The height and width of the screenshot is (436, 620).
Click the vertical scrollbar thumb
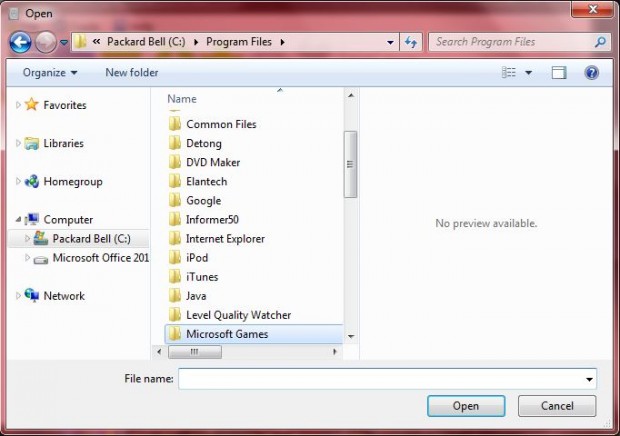[x=350, y=164]
